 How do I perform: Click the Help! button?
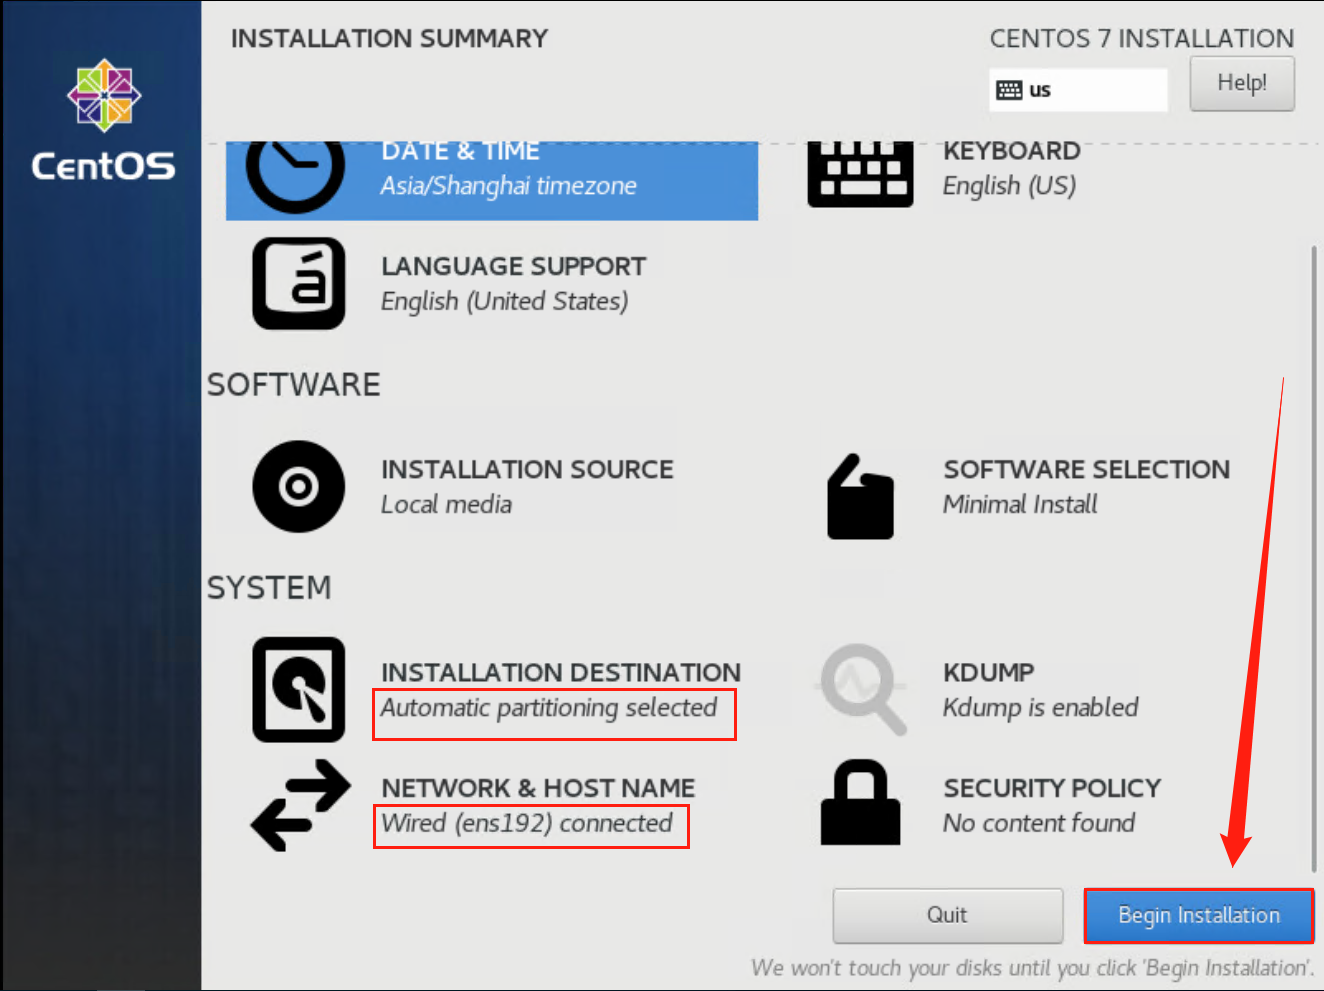click(1242, 83)
